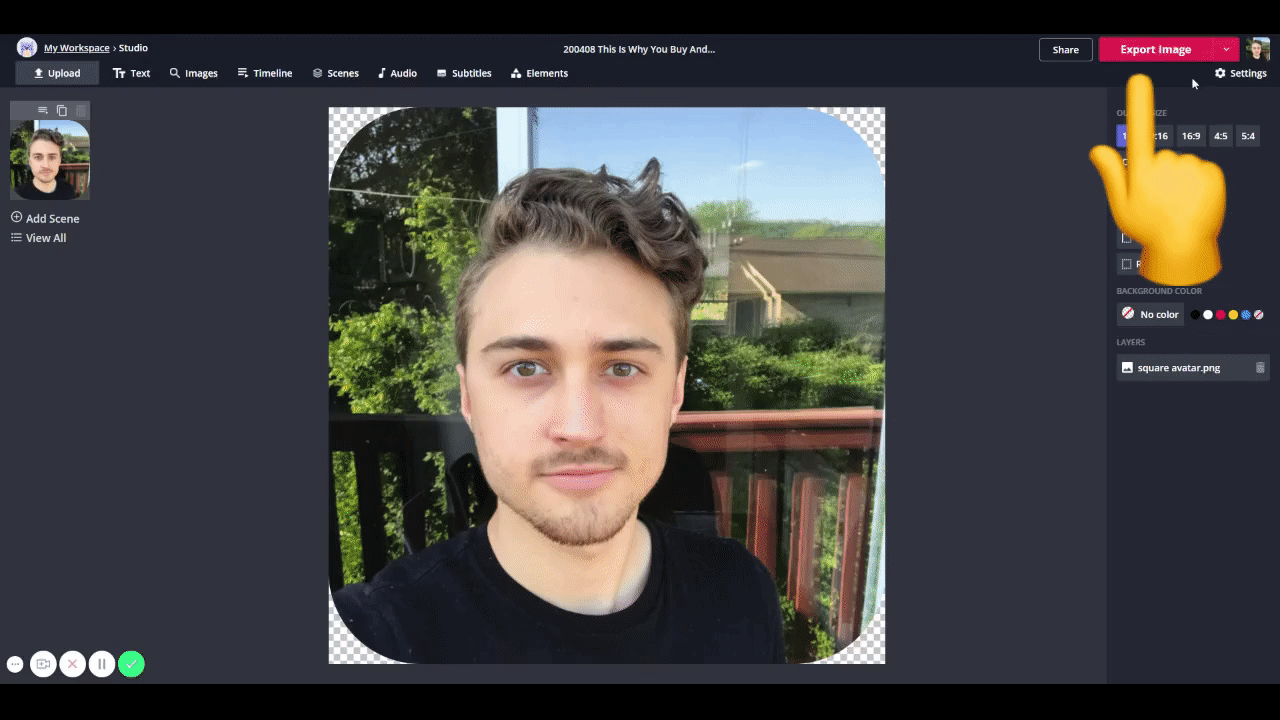The width and height of the screenshot is (1280, 720).
Task: Pause the screen recording
Action: click(102, 664)
